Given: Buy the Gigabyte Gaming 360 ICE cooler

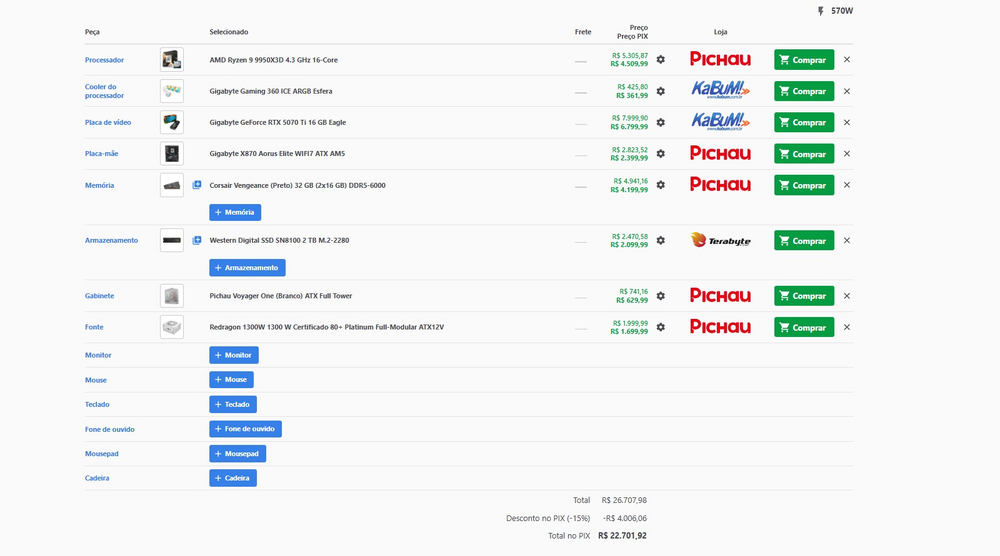Looking at the screenshot, I should [x=804, y=91].
